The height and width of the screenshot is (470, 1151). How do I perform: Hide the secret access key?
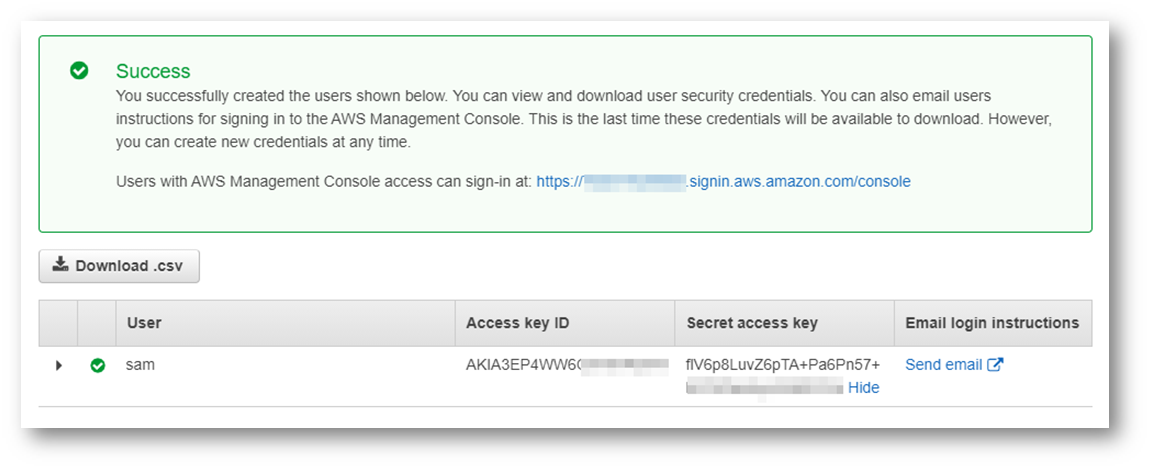(x=863, y=388)
